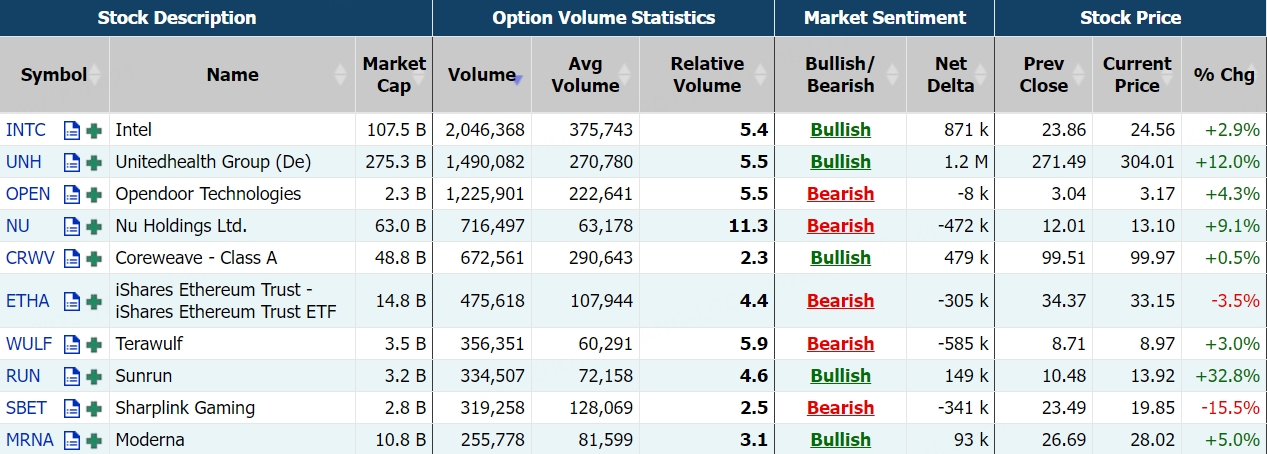
Task: Sort by Current Price column header
Action: 1137,75
